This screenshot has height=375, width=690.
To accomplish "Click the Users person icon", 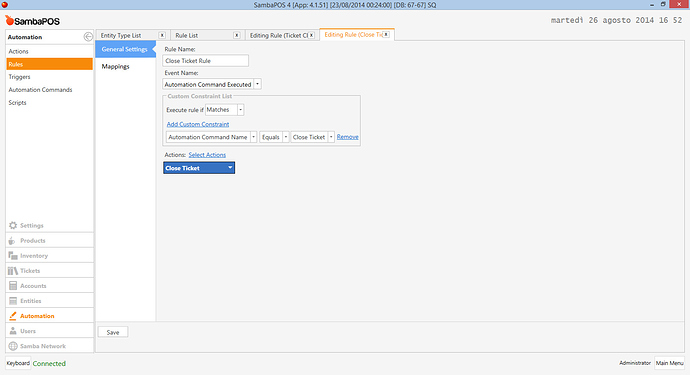I will 13,331.
